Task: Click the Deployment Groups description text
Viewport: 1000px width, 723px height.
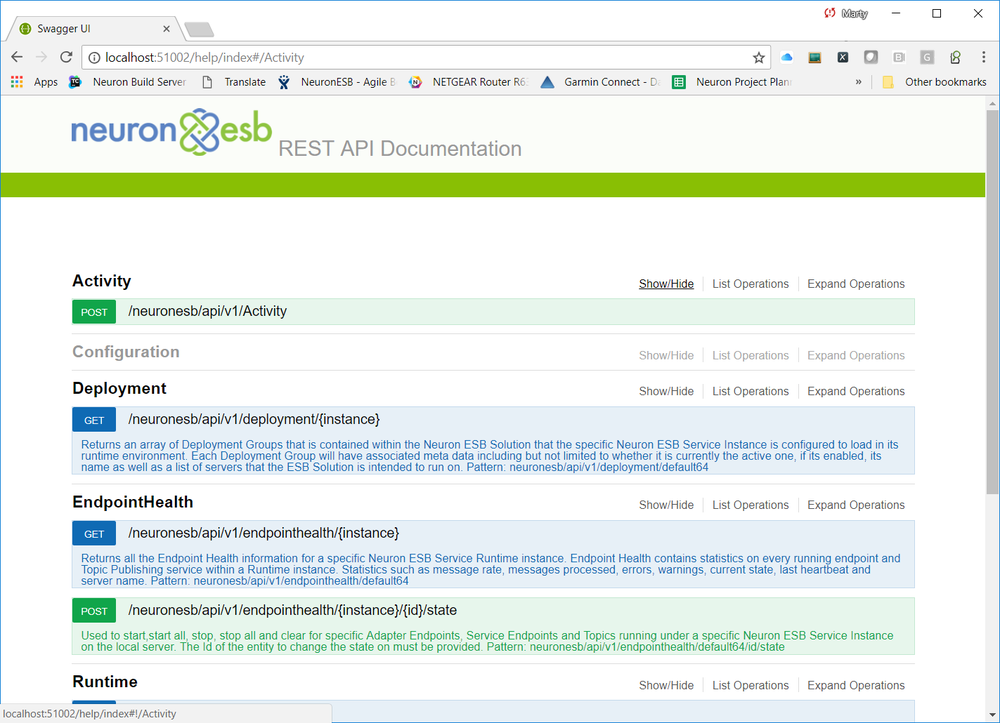Action: coord(490,456)
